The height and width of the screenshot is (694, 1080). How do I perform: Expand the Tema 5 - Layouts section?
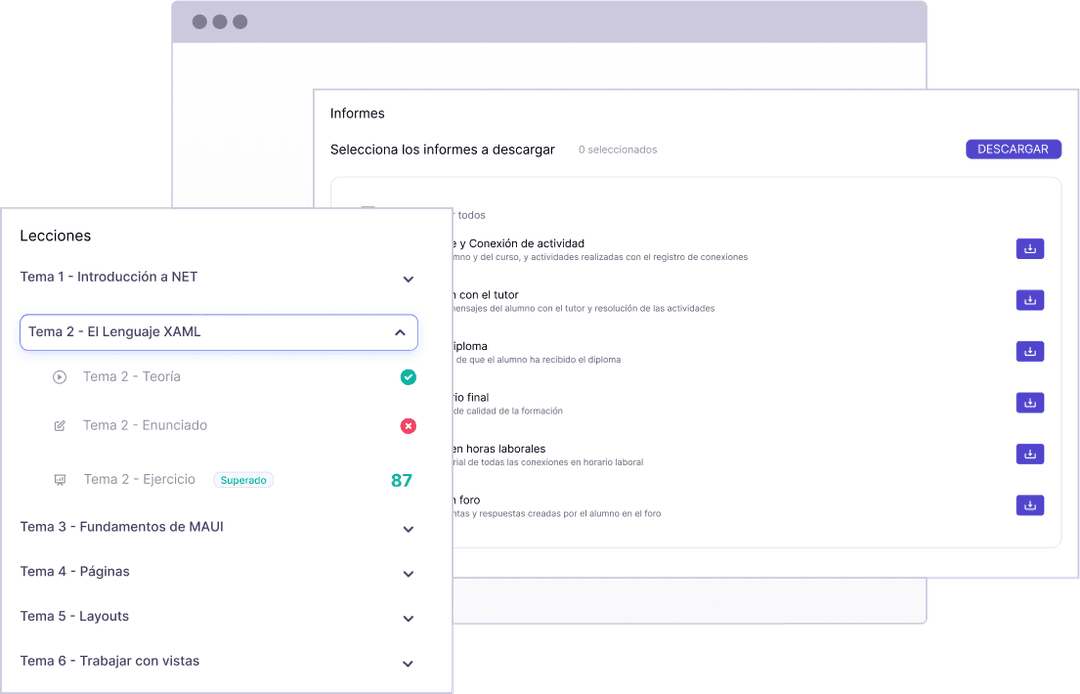(408, 619)
